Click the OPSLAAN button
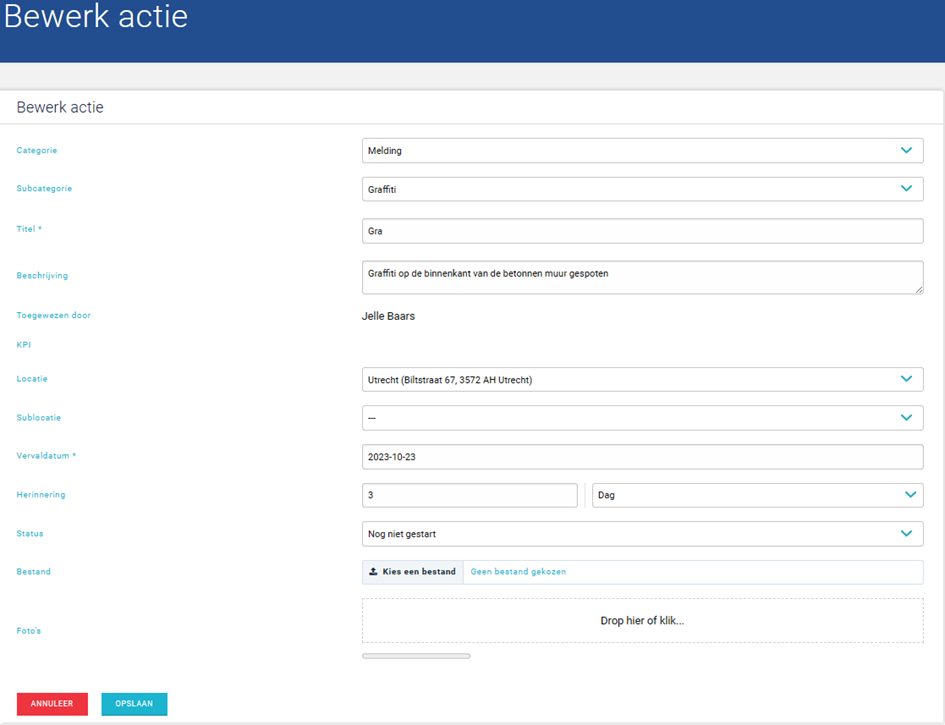Image resolution: width=945 pixels, height=725 pixels. (134, 704)
